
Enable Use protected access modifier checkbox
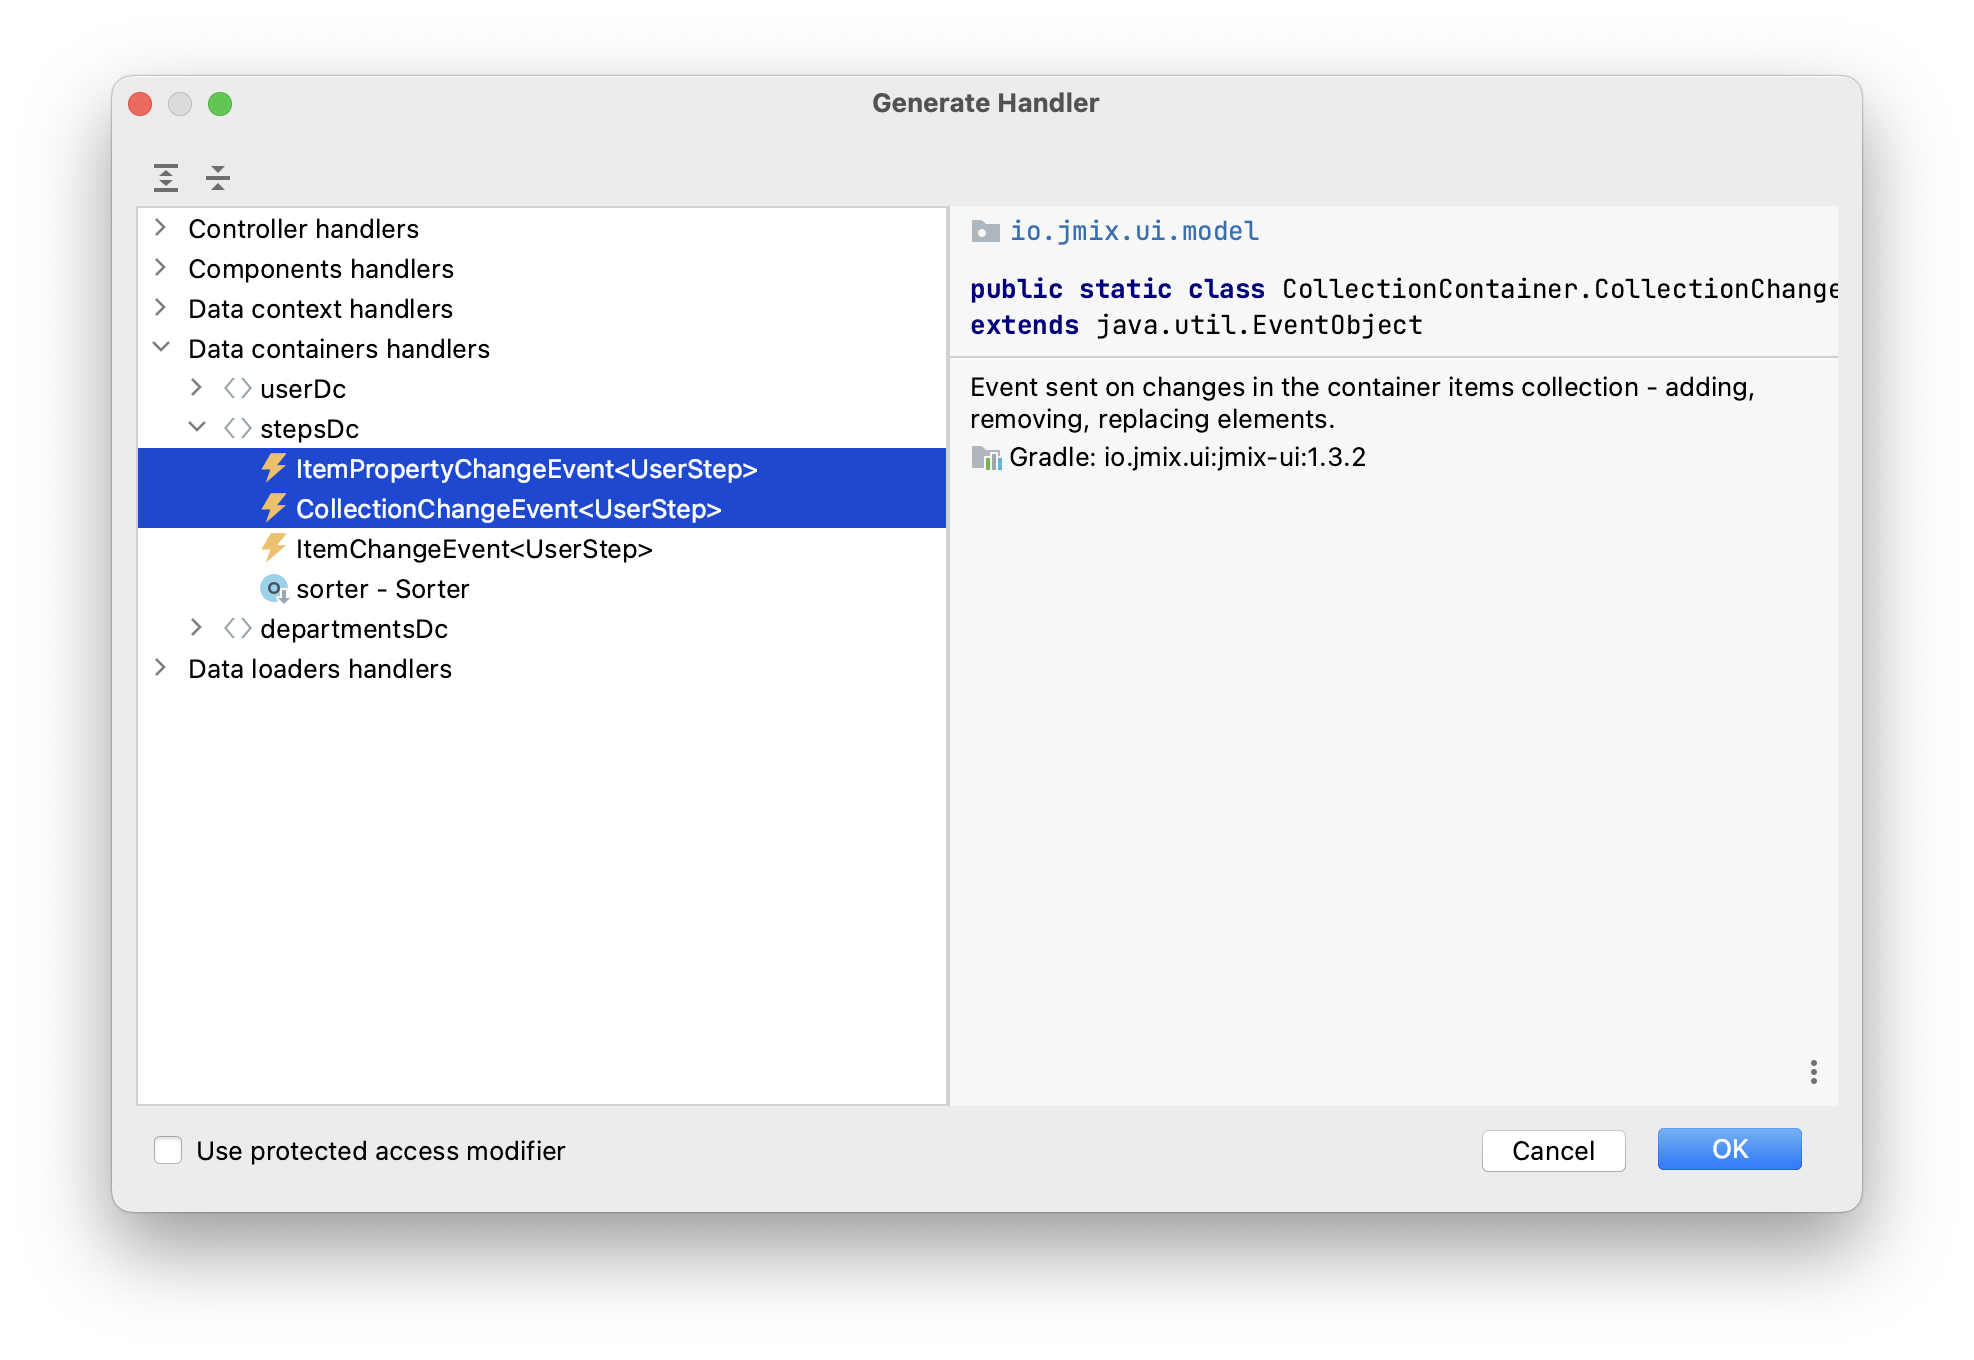[168, 1150]
